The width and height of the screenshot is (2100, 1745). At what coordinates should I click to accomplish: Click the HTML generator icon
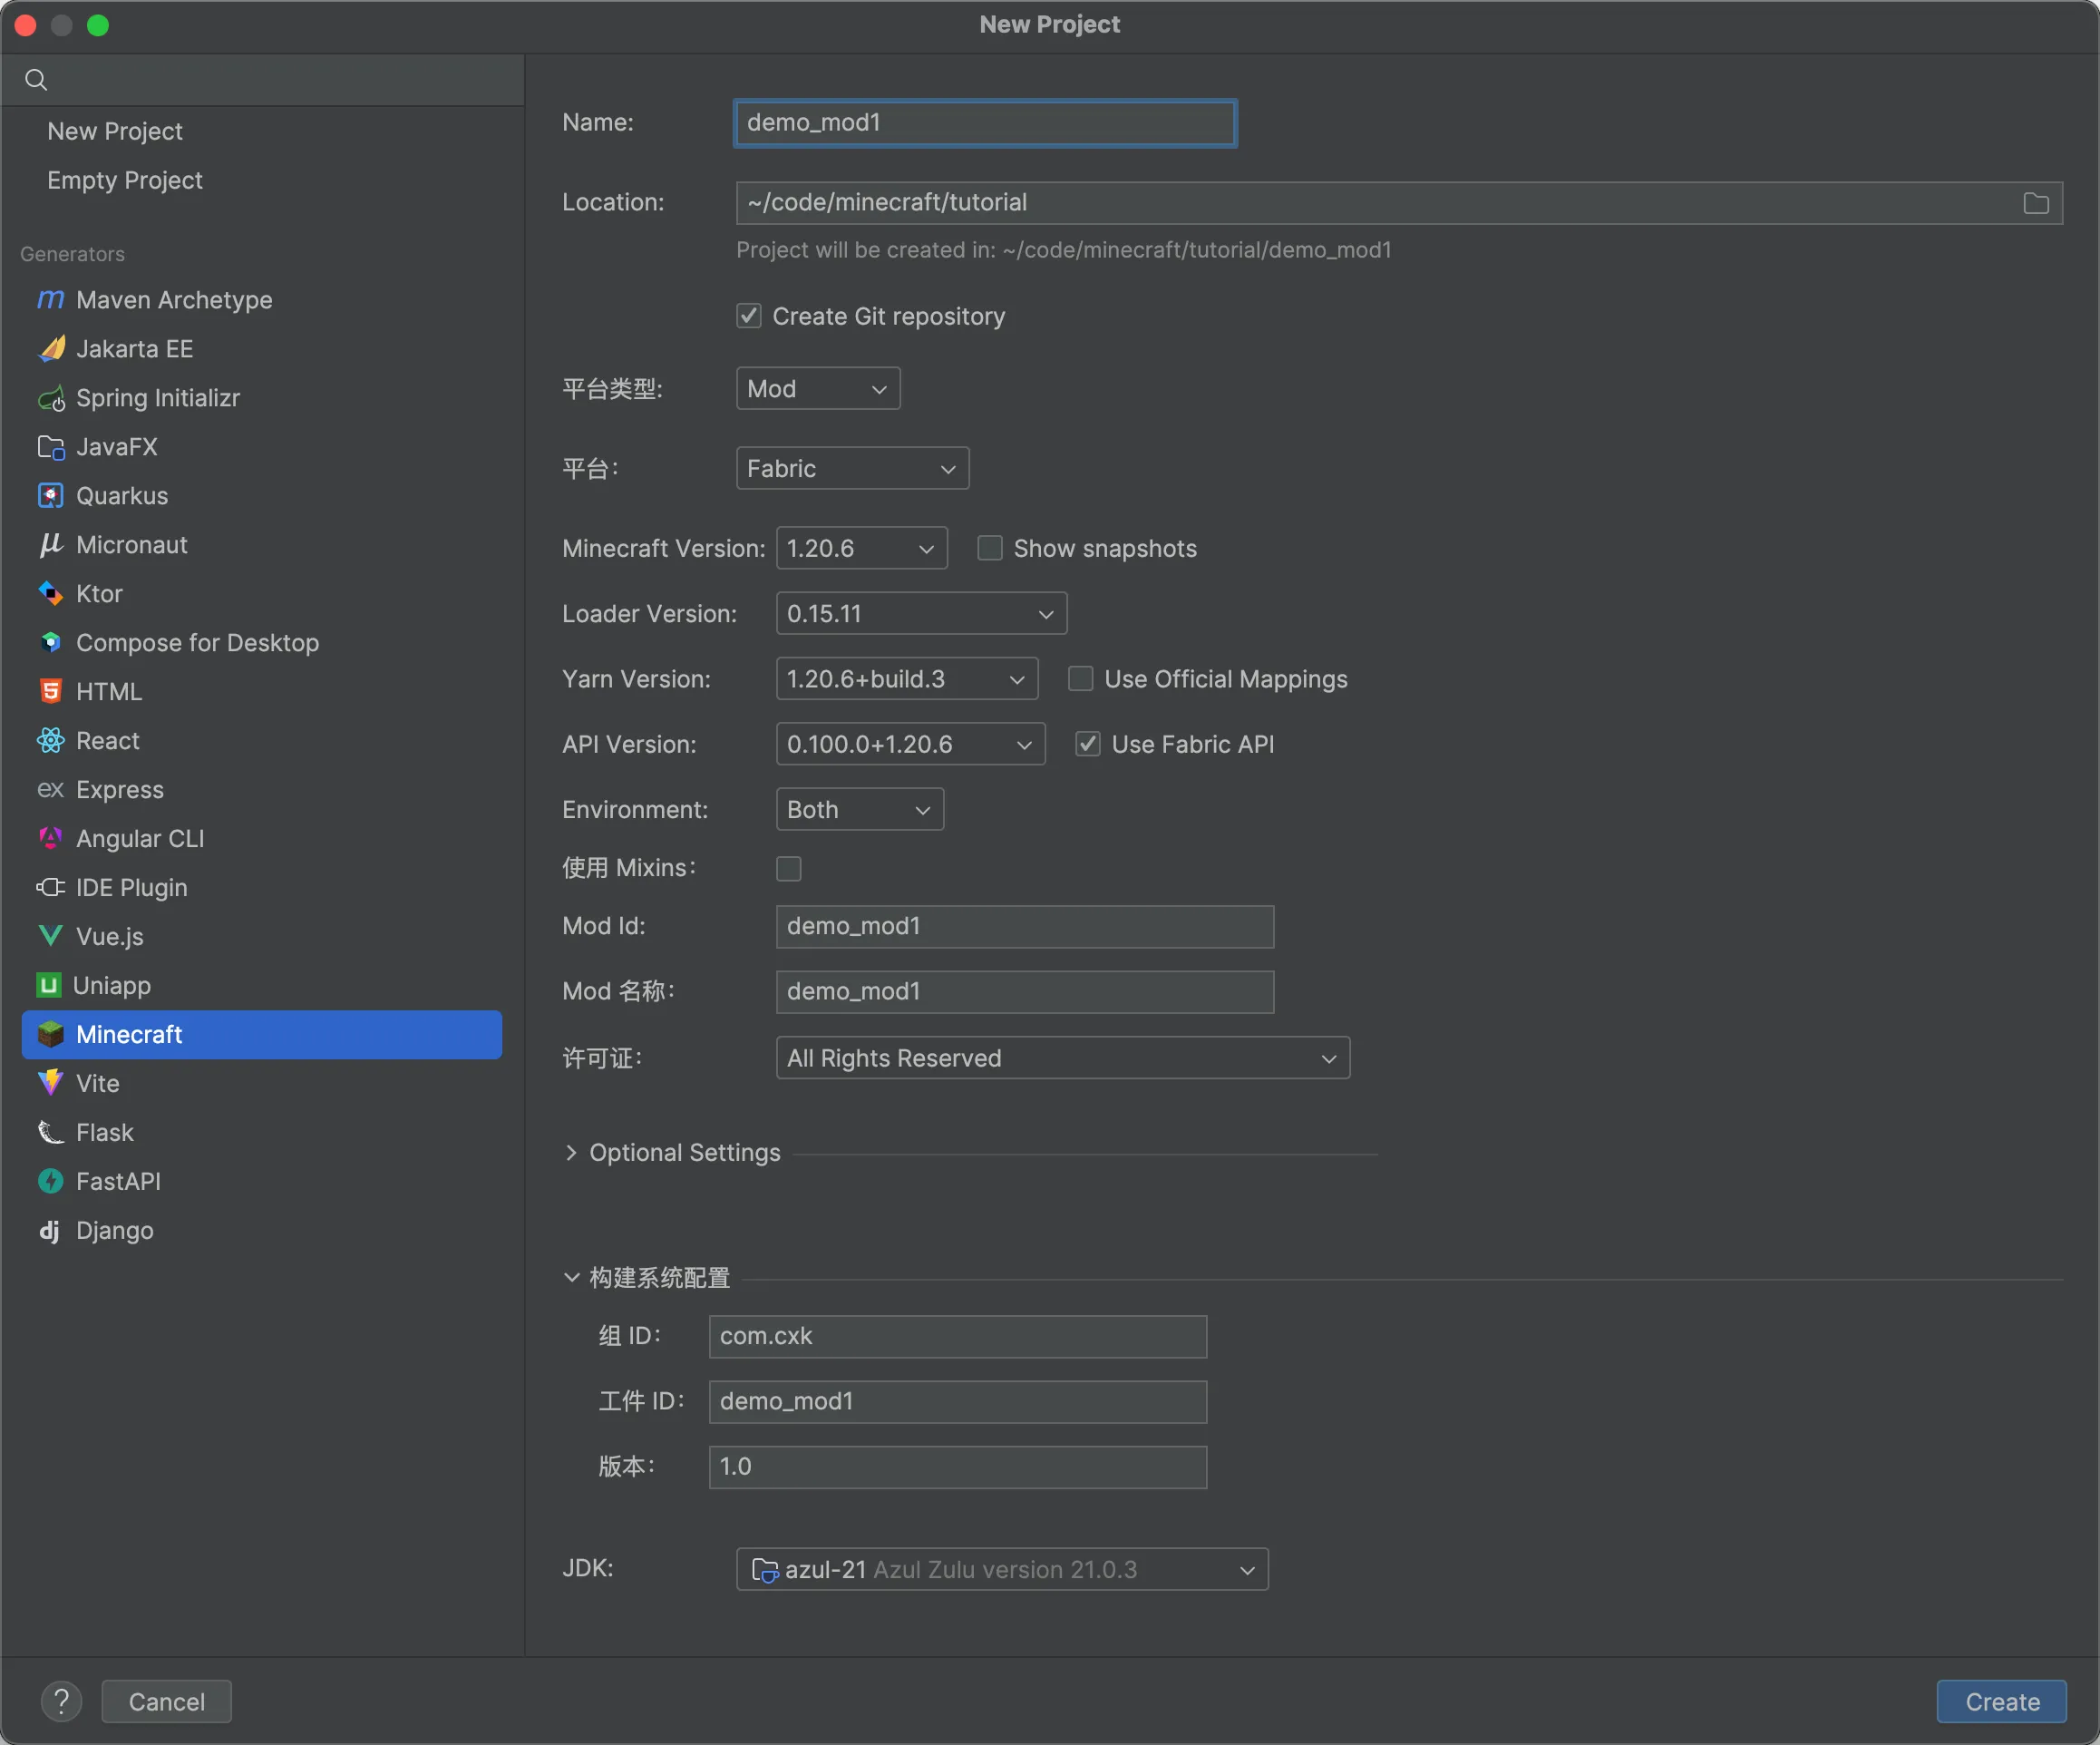50,692
